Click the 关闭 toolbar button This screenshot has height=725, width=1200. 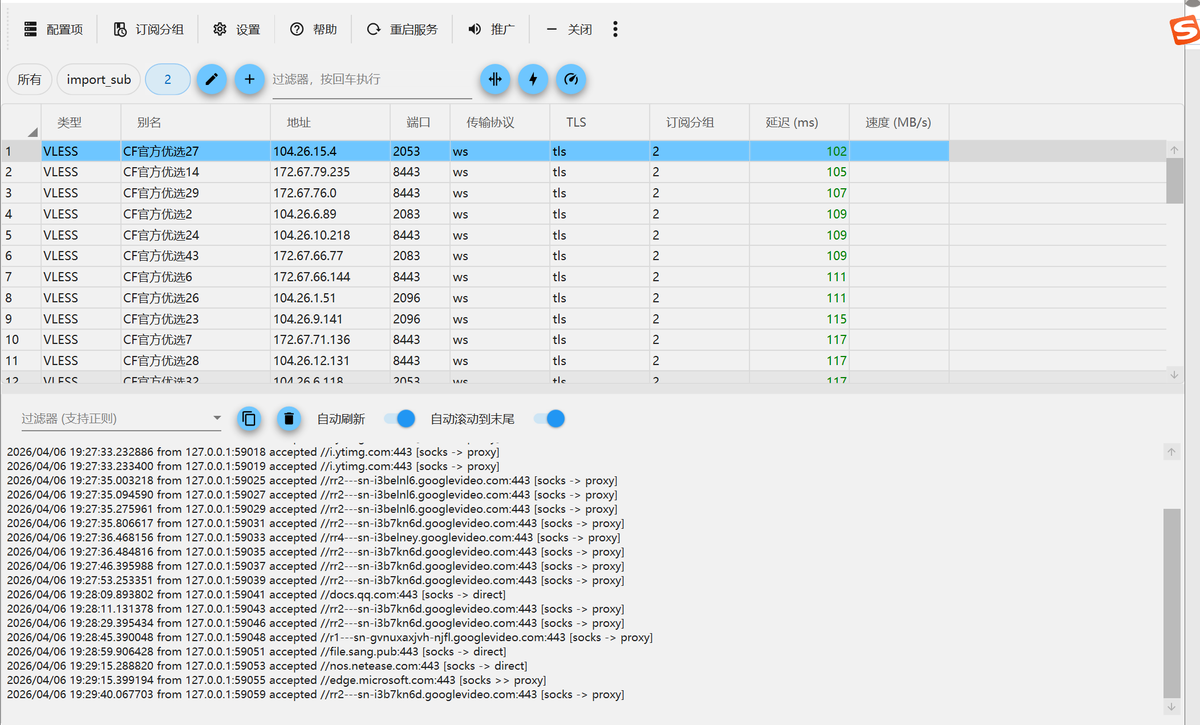[x=569, y=29]
